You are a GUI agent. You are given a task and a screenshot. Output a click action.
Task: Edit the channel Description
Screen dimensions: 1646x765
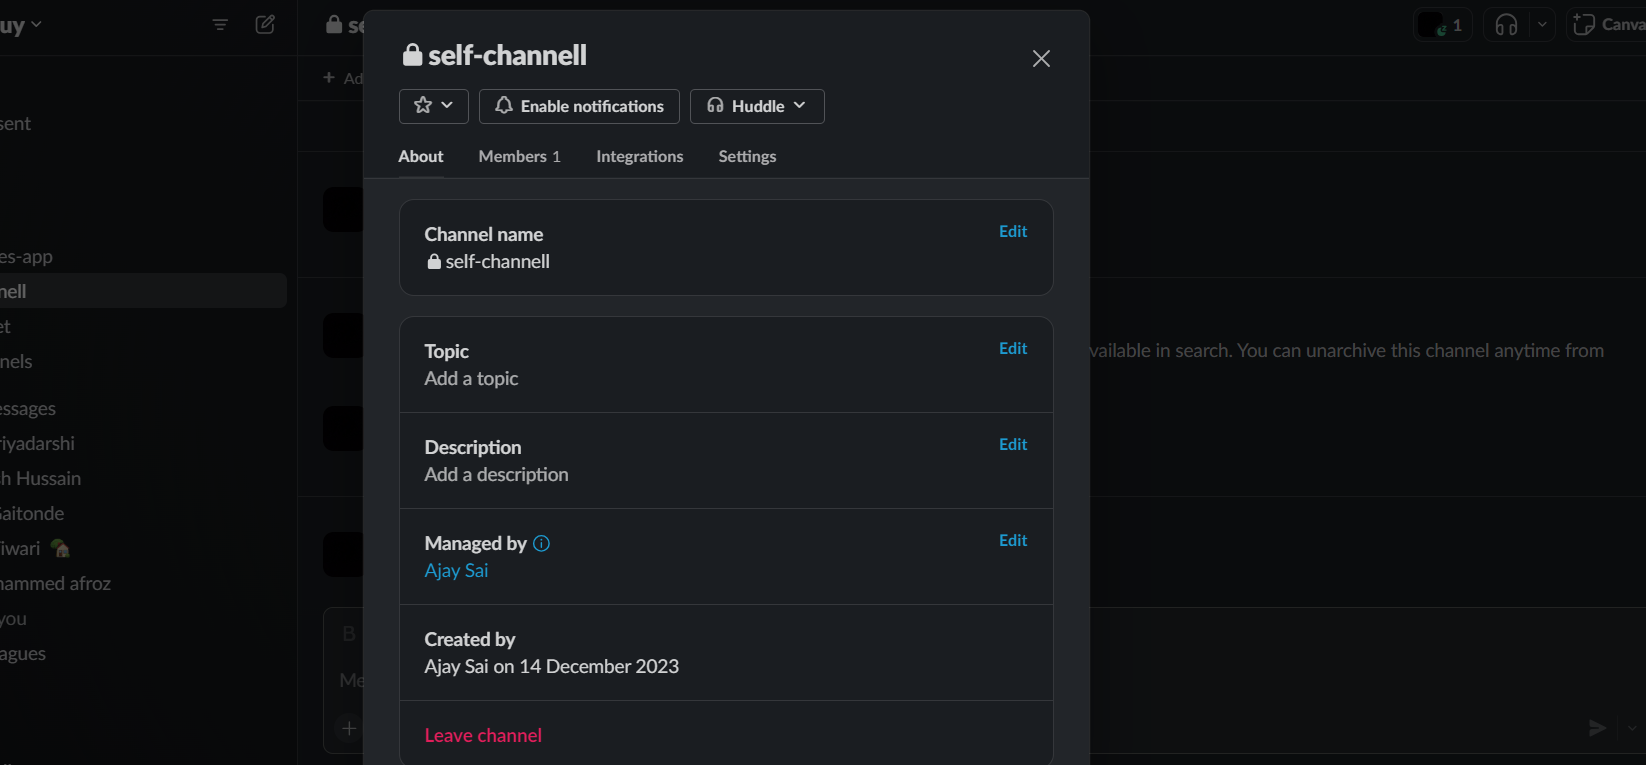(1012, 445)
